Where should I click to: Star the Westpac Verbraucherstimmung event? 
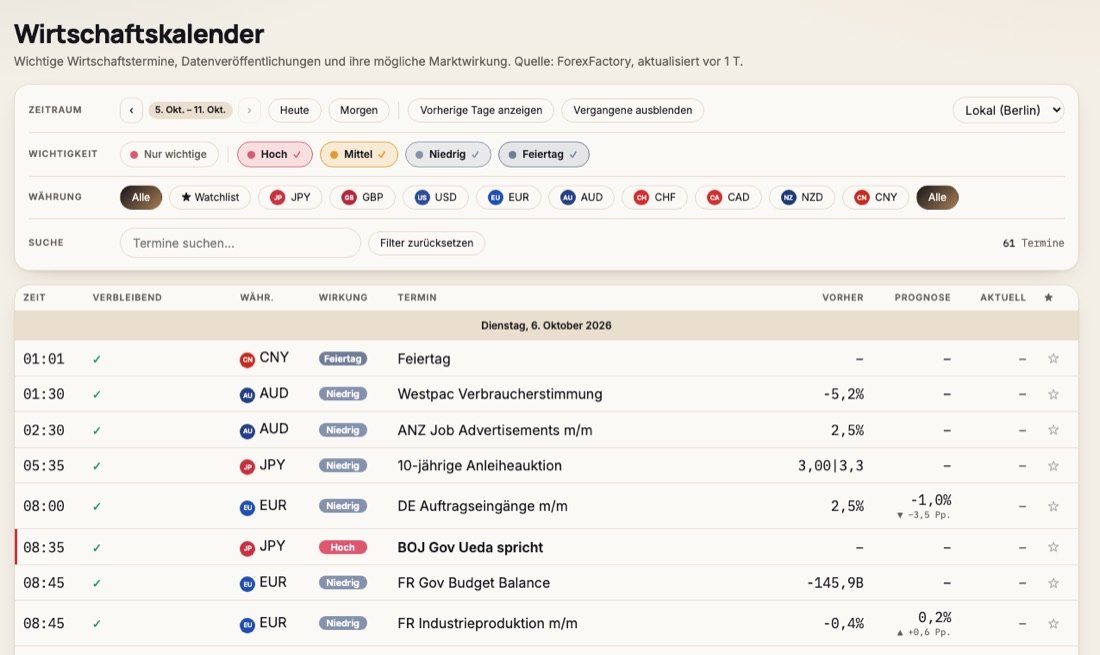[1053, 394]
